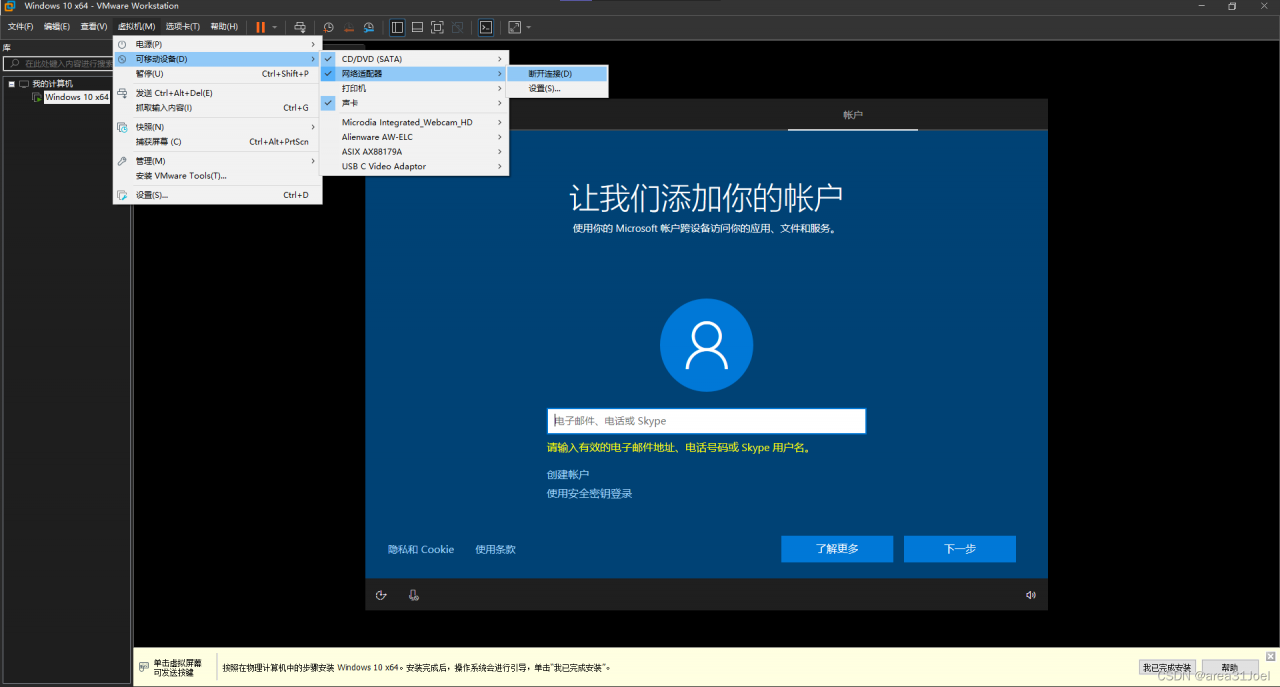Expand the 电源(P) submenu
Image resolution: width=1280 pixels, height=687 pixels.
217,44
